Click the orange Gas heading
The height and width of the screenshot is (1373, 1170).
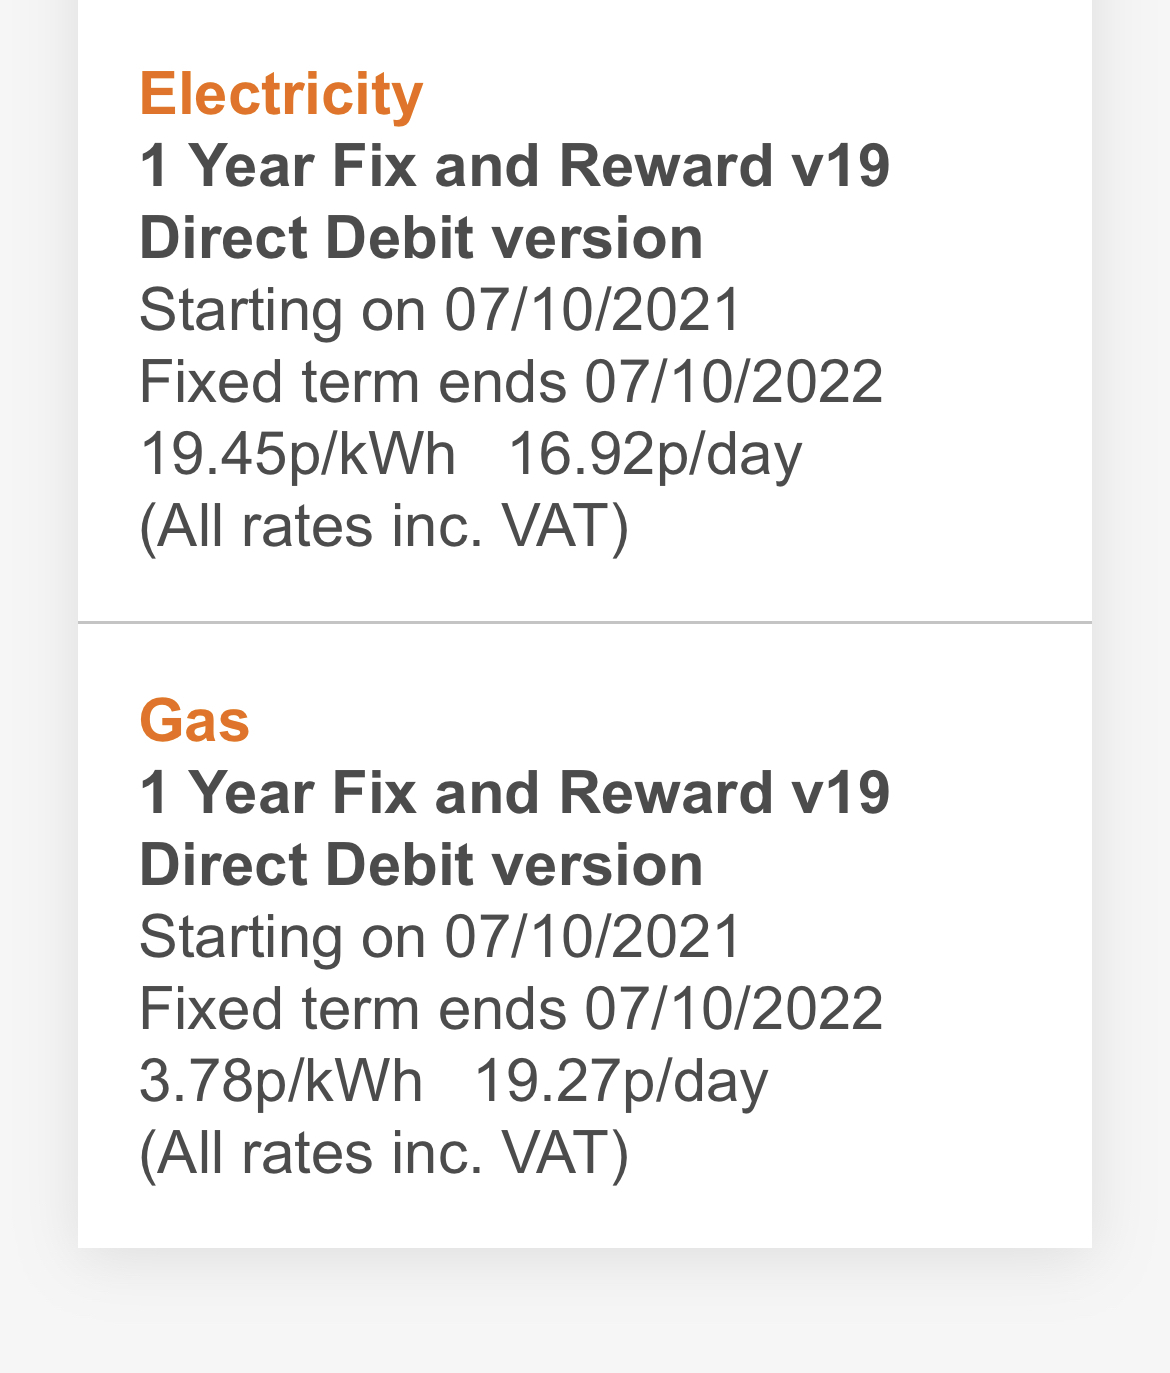pyautogui.click(x=194, y=720)
